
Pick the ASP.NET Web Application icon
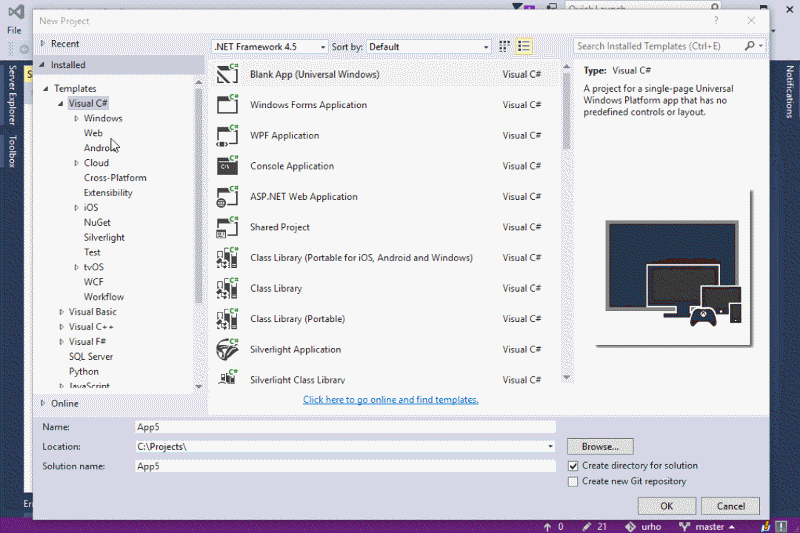pos(228,196)
